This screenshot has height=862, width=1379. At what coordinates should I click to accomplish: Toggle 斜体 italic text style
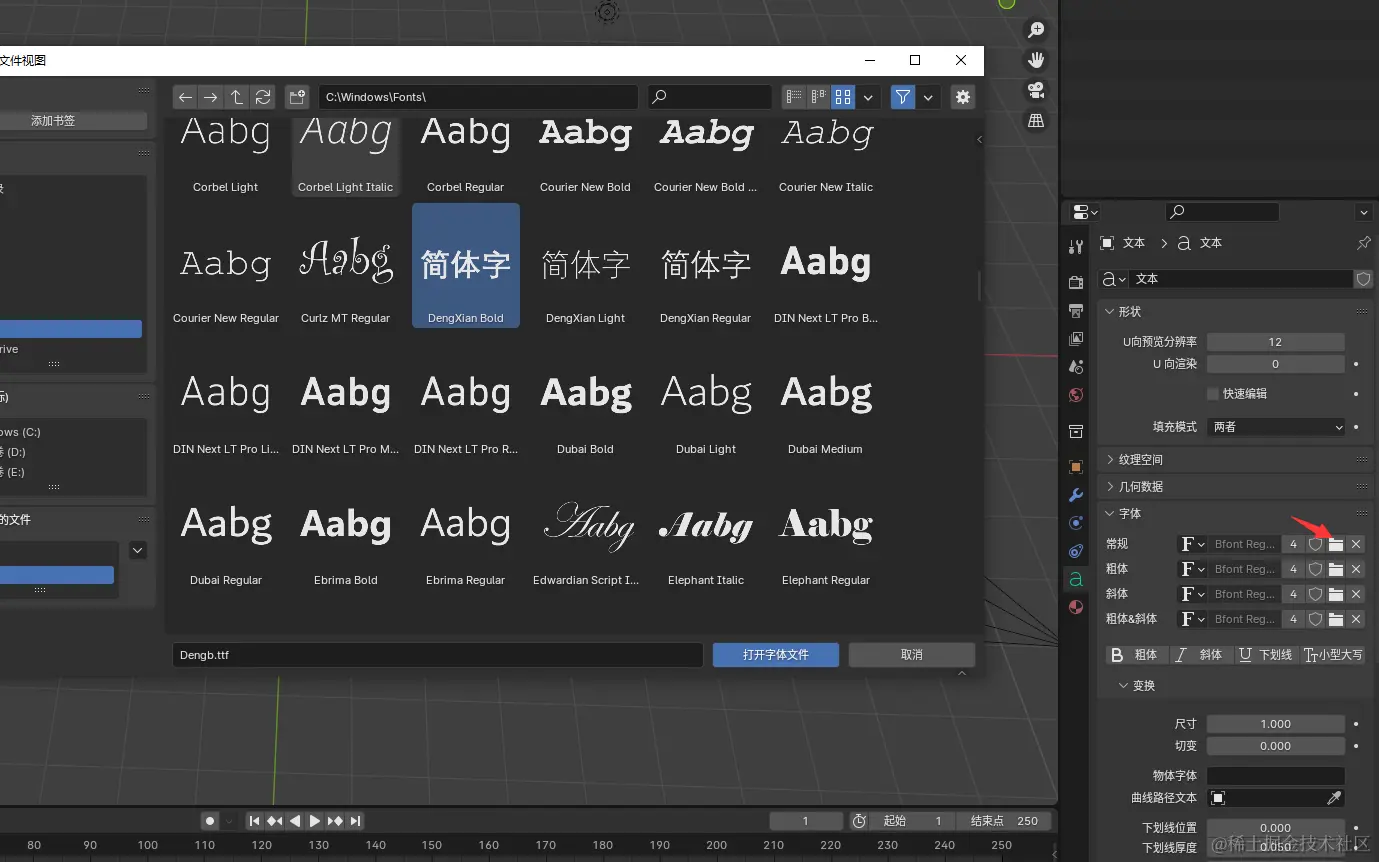(x=1199, y=655)
